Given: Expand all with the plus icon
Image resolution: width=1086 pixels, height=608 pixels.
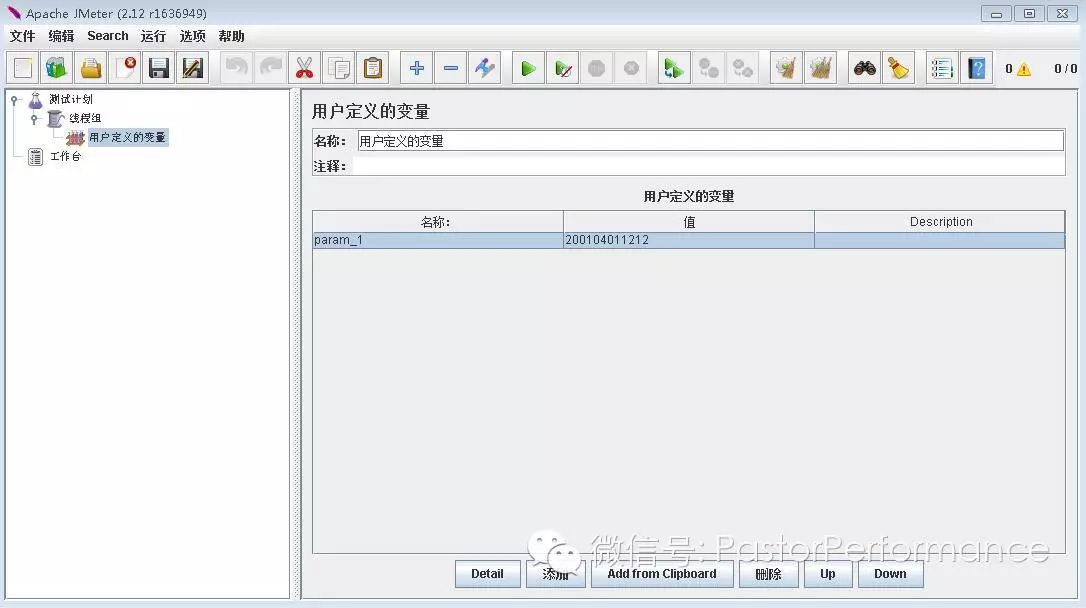Looking at the screenshot, I should point(416,68).
